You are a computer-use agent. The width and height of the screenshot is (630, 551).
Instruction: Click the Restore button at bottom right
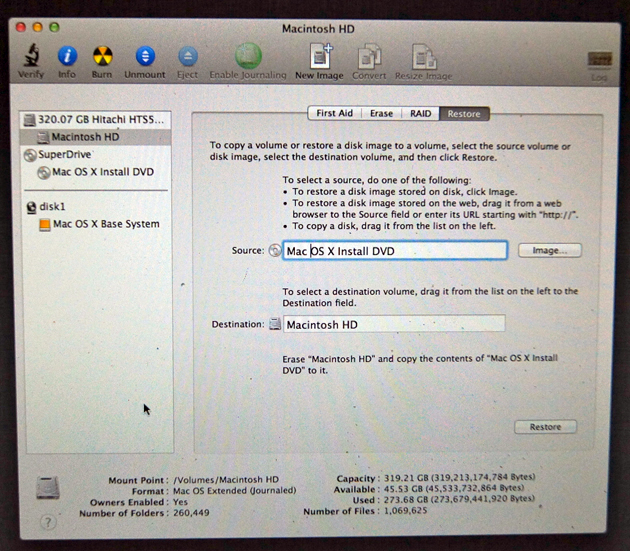(x=545, y=427)
